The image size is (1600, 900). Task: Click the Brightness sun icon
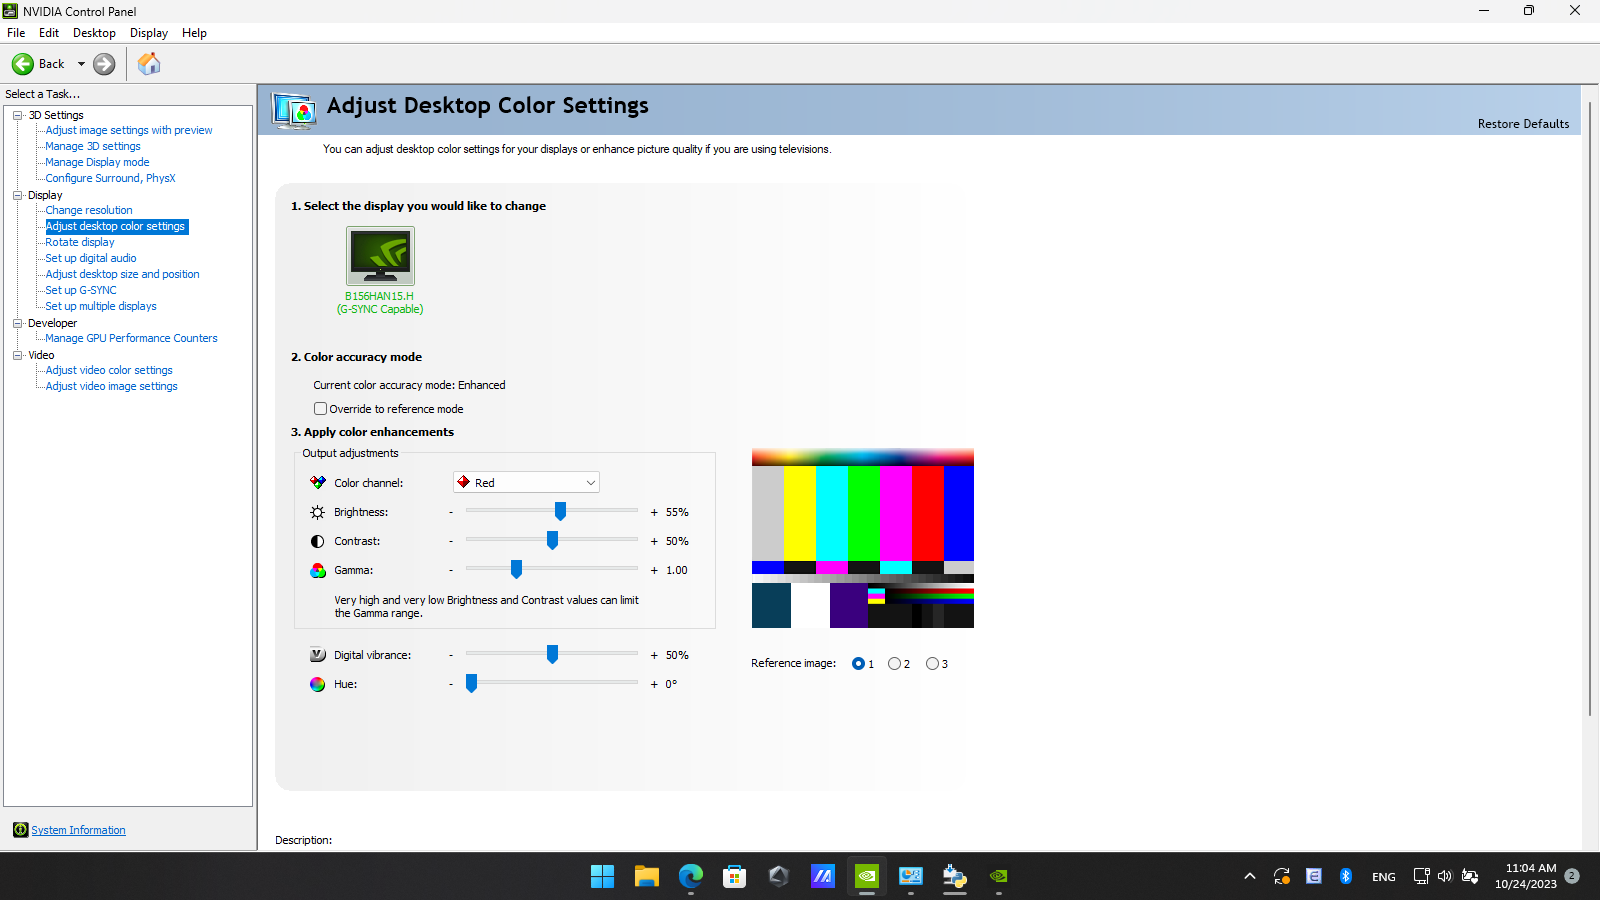click(x=318, y=512)
